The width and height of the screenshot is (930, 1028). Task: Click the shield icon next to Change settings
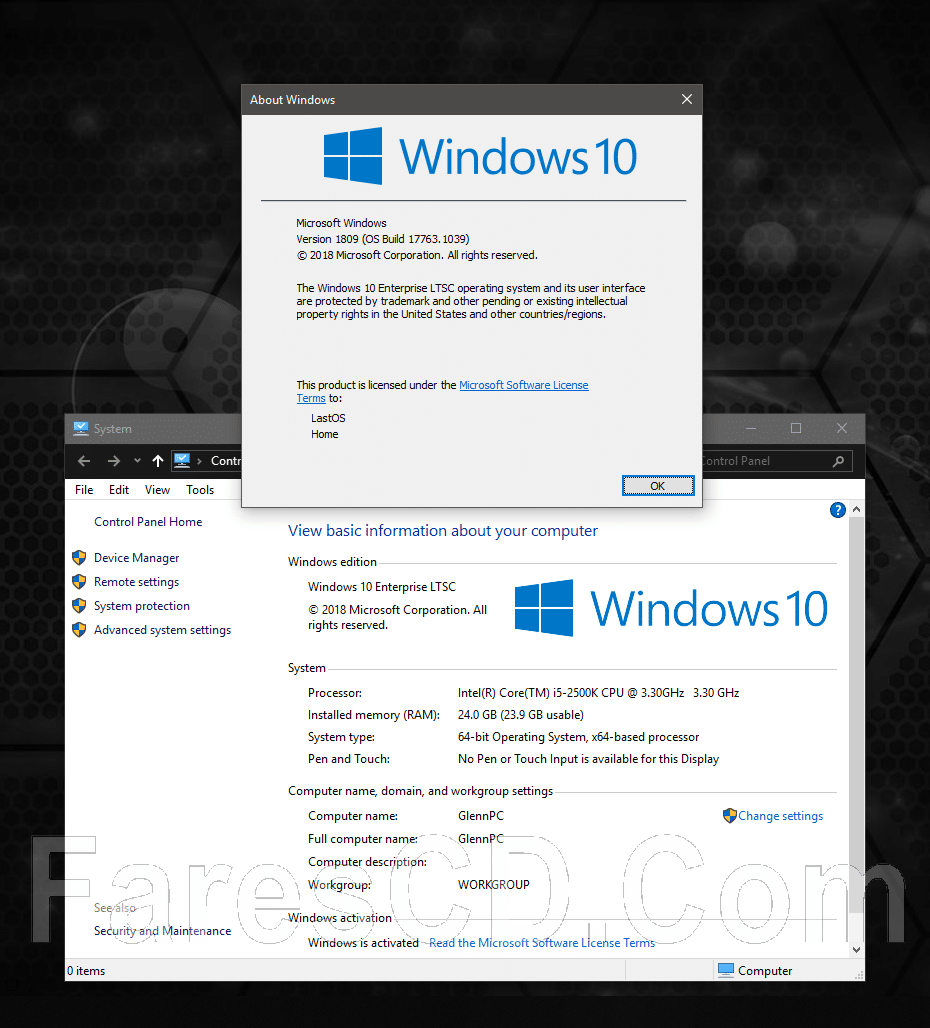pyautogui.click(x=729, y=816)
